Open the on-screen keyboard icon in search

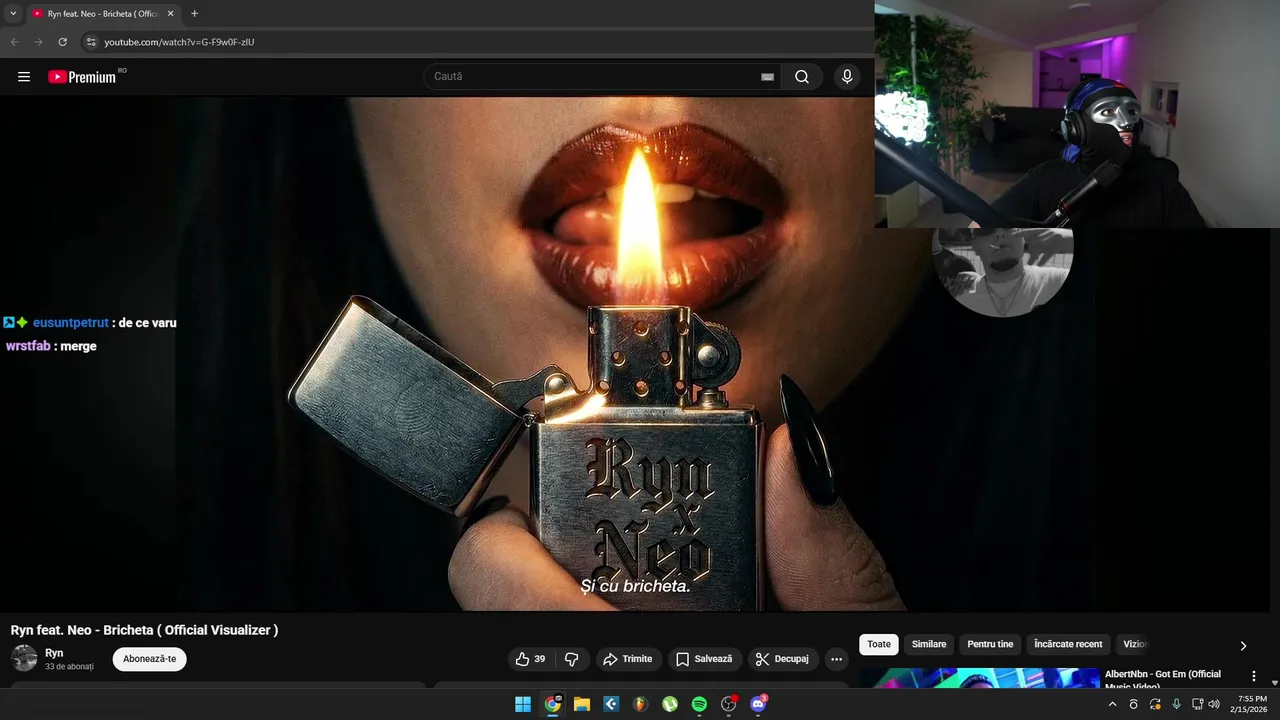767,77
